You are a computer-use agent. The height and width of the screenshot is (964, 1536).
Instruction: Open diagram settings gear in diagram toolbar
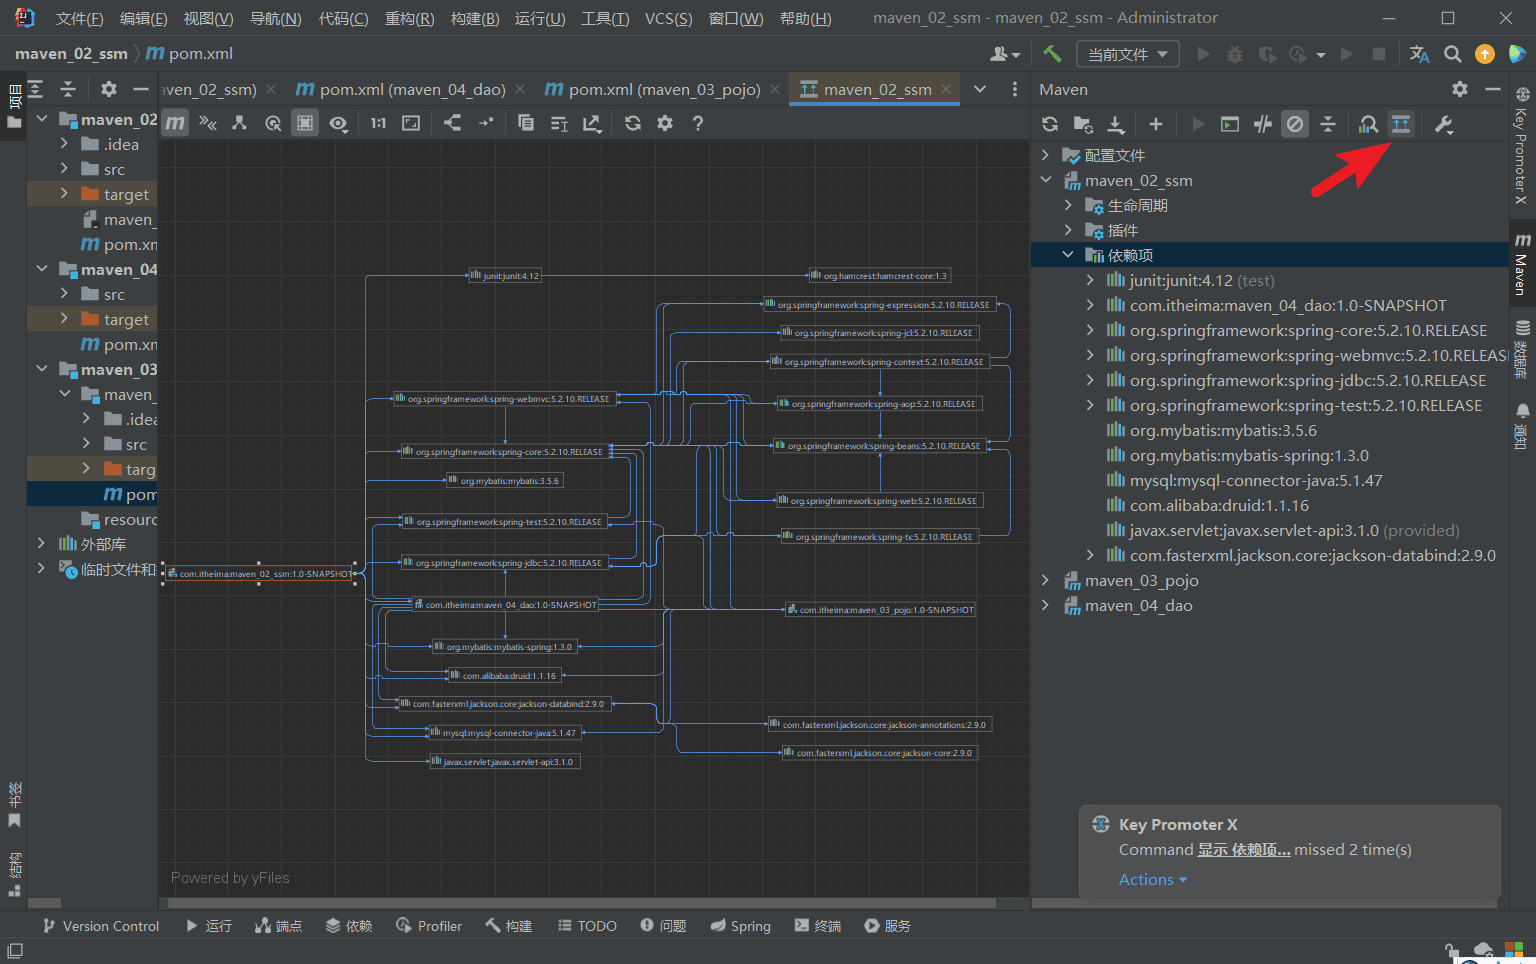pyautogui.click(x=665, y=122)
